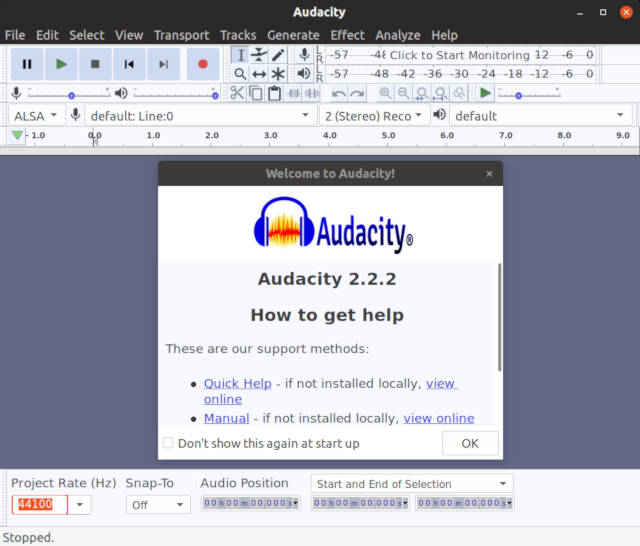The height and width of the screenshot is (546, 640).
Task: Close the Welcome to Audacity dialog
Action: (x=489, y=174)
